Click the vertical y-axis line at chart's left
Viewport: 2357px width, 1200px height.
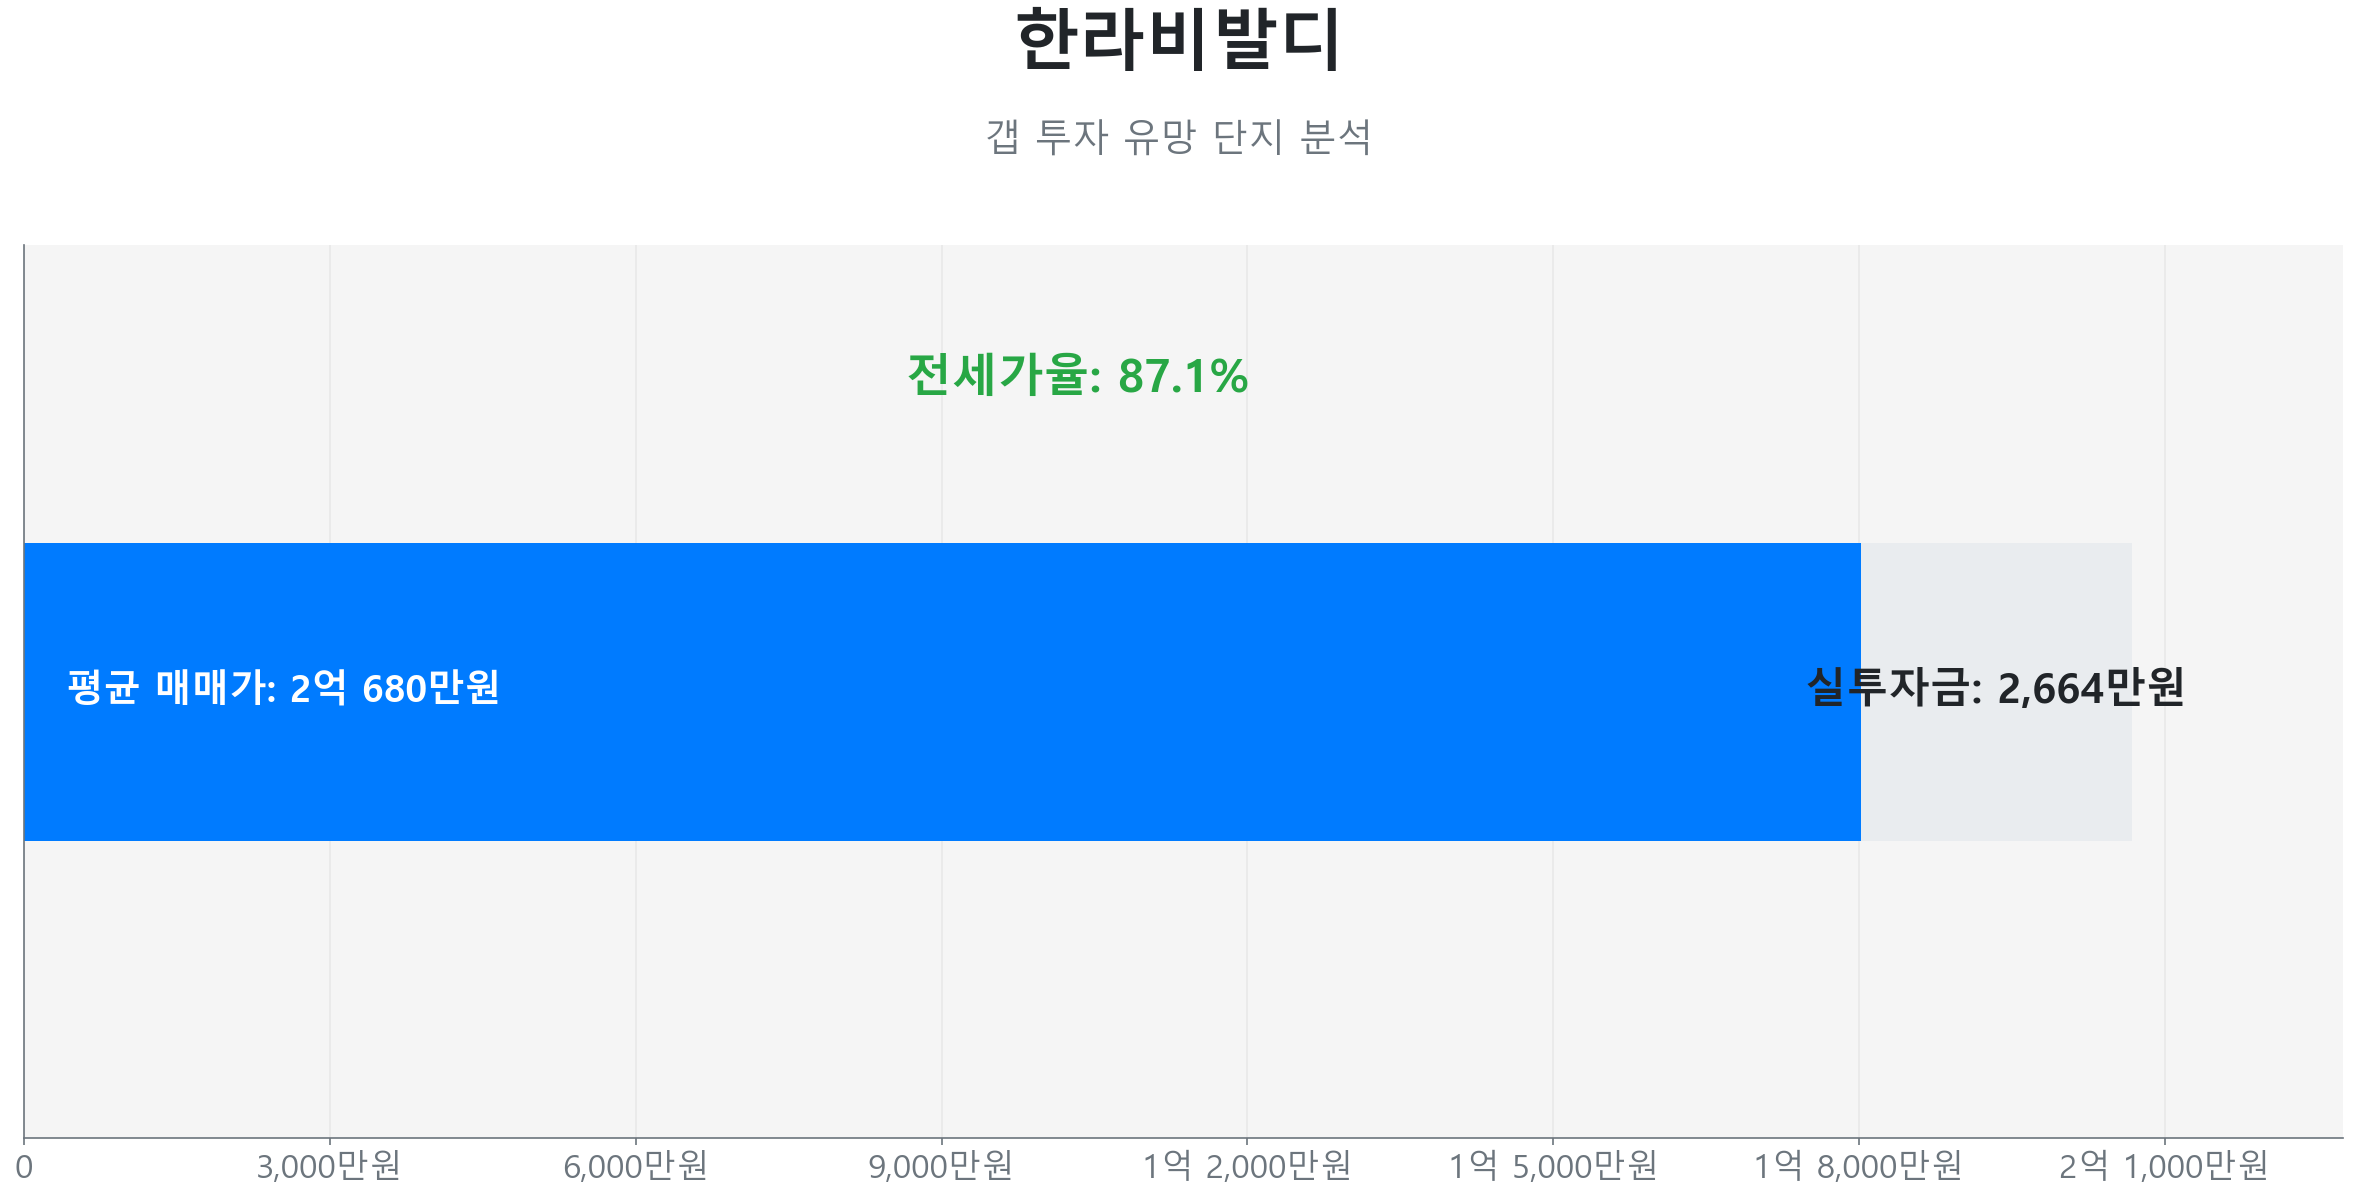click(x=24, y=400)
